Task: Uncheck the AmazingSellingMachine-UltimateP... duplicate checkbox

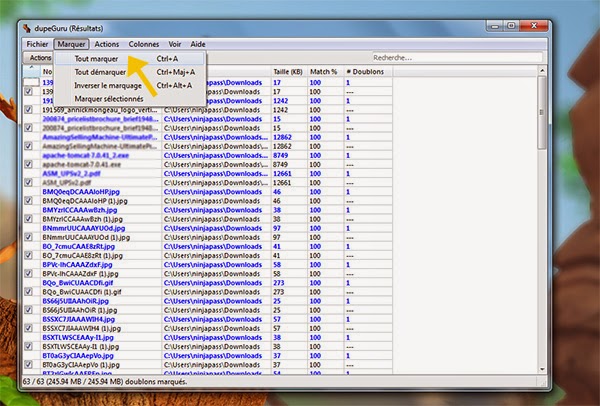Action: click(x=28, y=145)
